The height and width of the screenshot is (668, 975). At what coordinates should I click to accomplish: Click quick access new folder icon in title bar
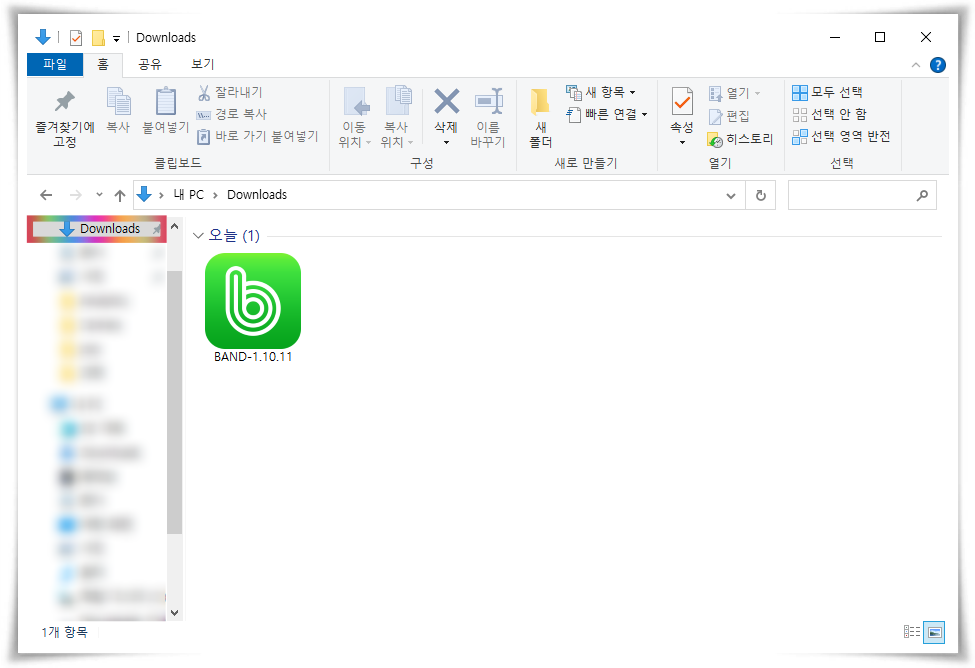tap(98, 38)
